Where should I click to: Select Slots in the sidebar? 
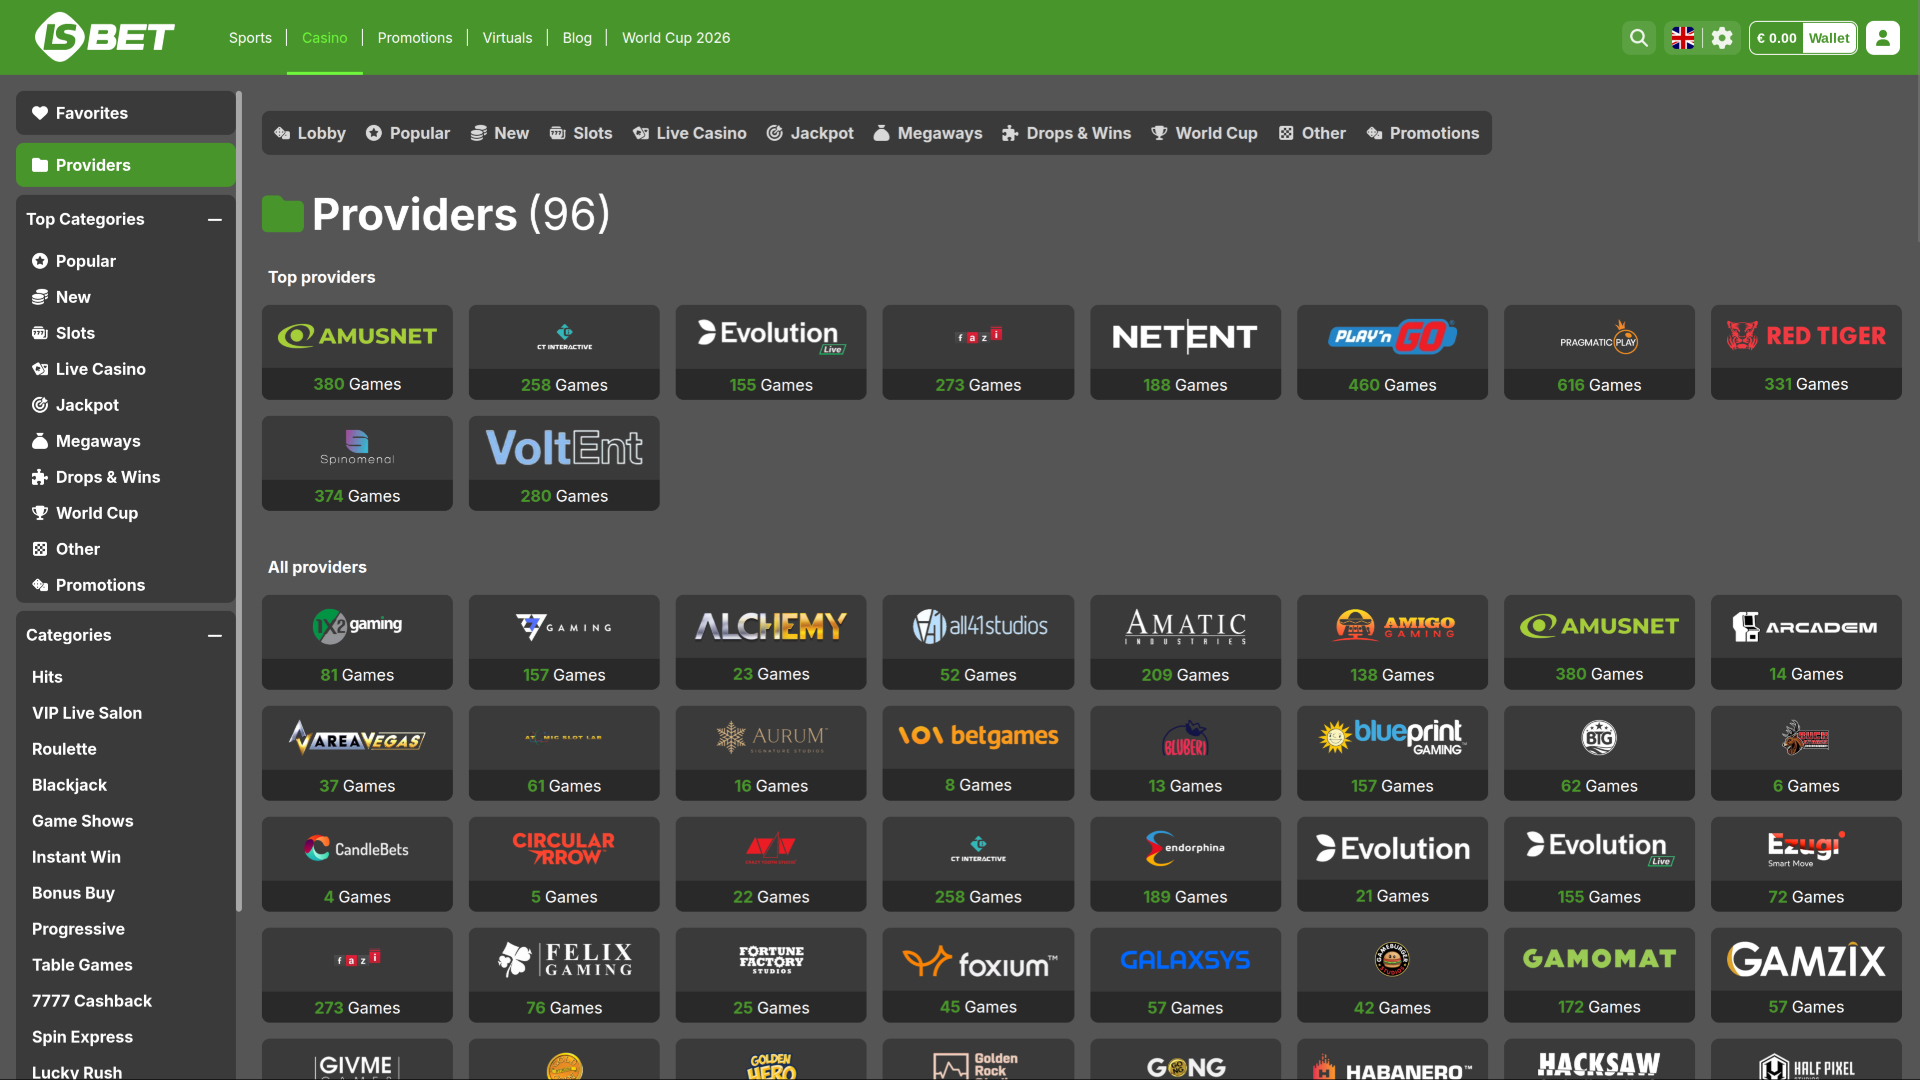coord(126,333)
